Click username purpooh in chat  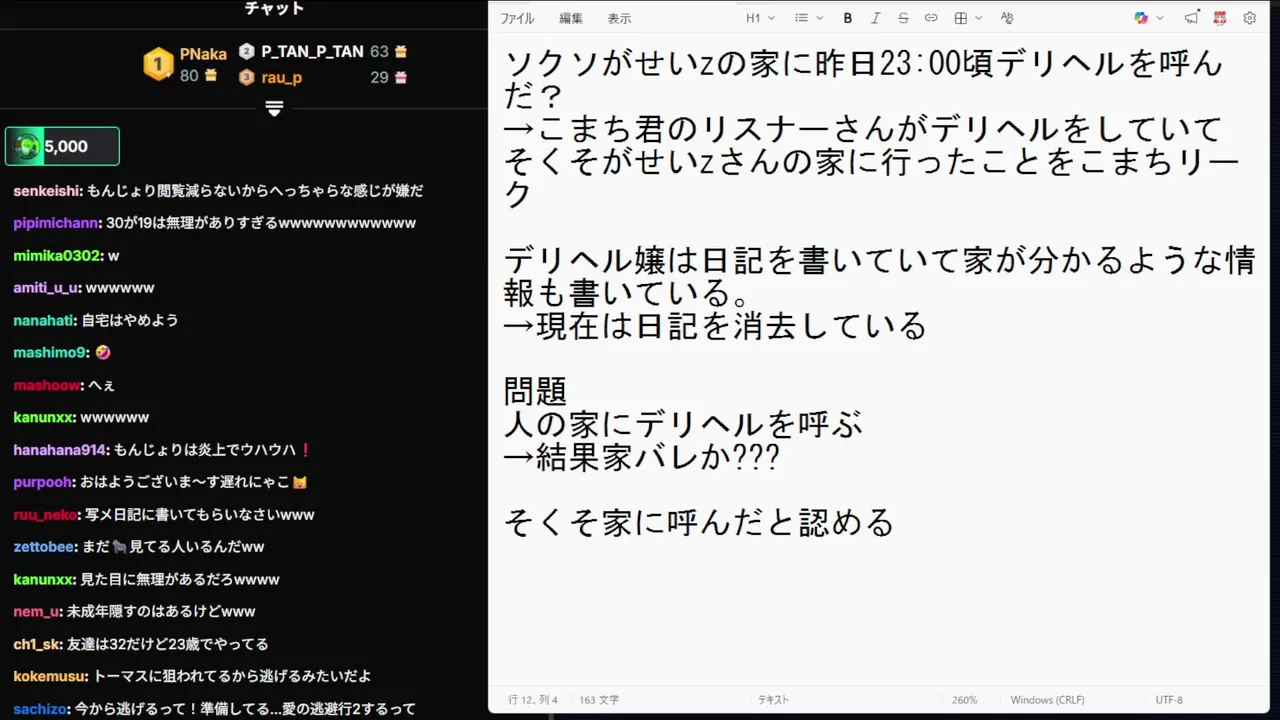click(x=43, y=482)
